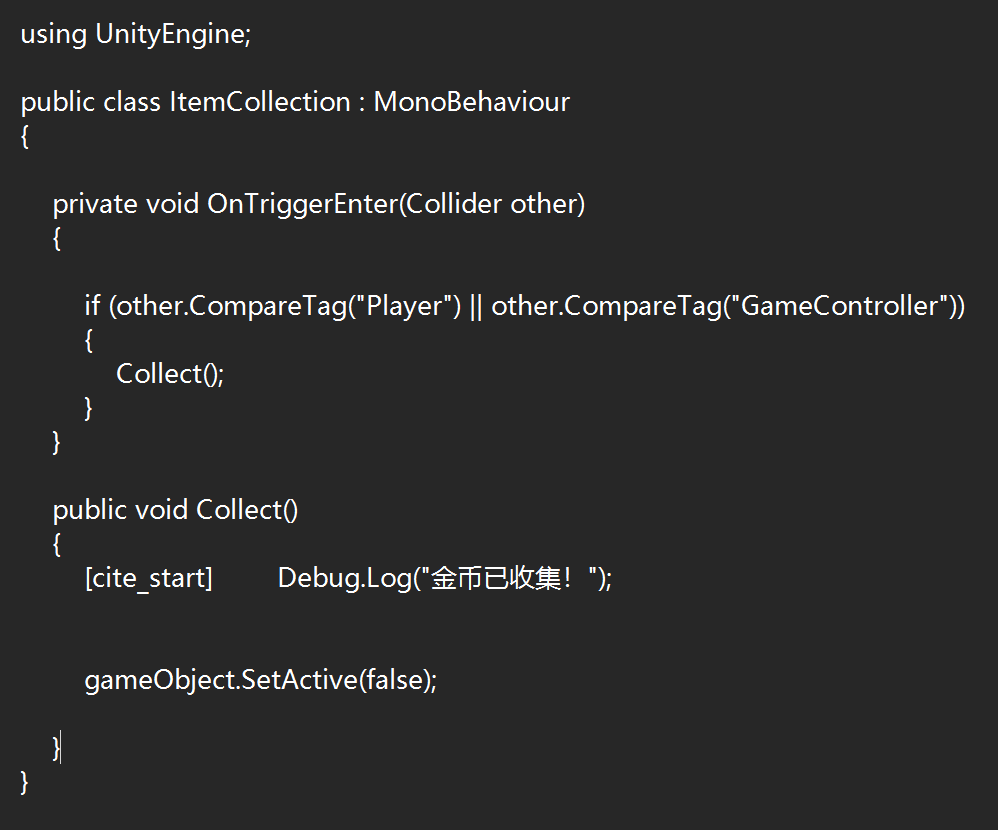The image size is (998, 830).
Task: Click the "GameController" tag string
Action: [842, 306]
